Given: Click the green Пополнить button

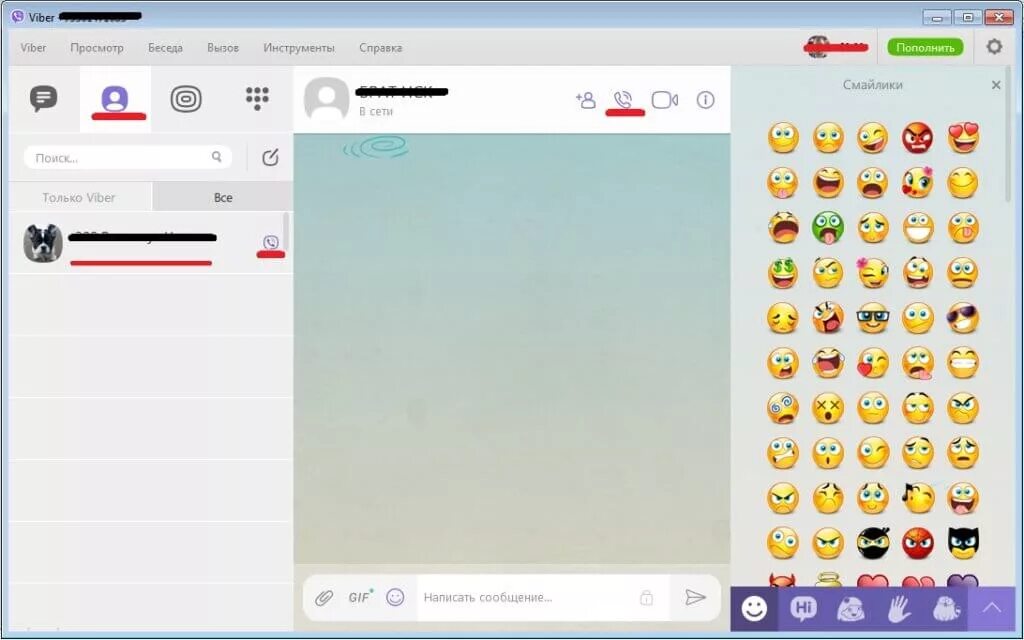Looking at the screenshot, I should click(x=925, y=47).
